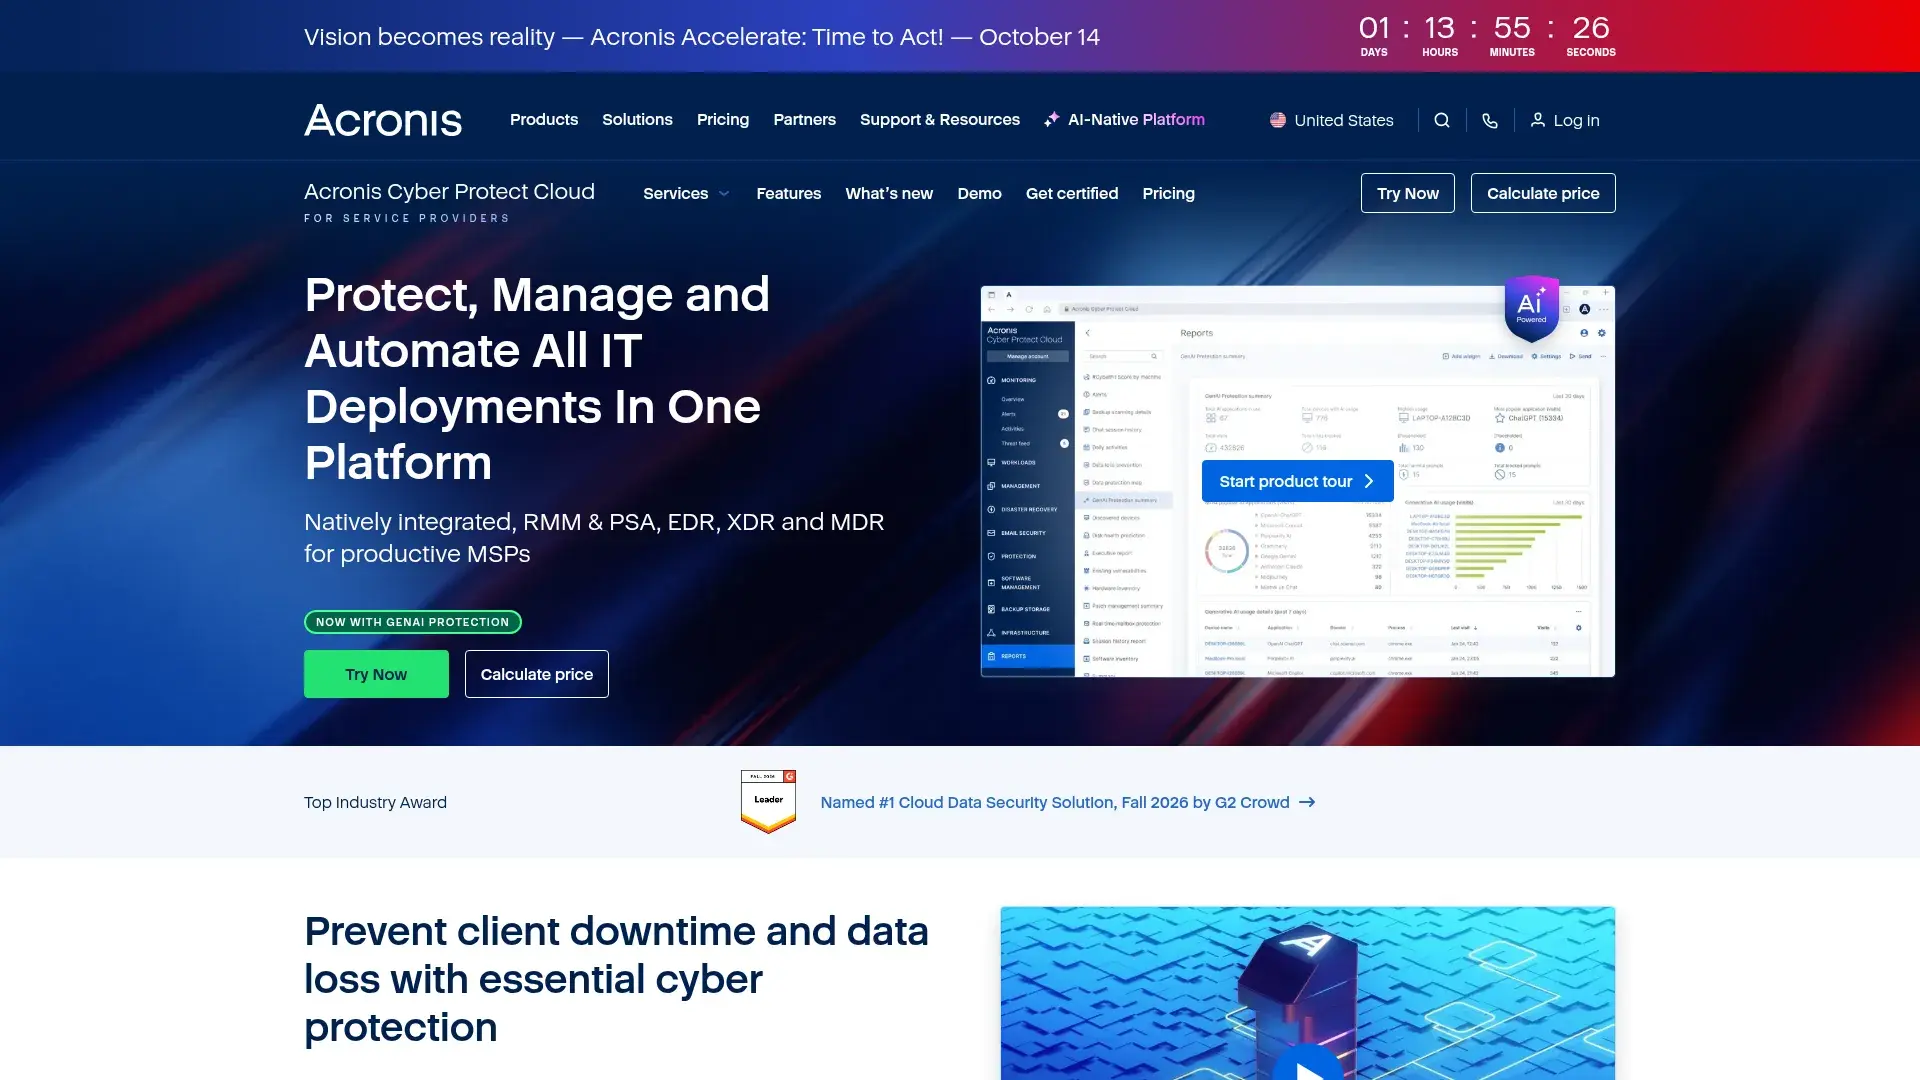Open product sub-nav Pricing link
Screen dimensions: 1920x1080
(x=1168, y=193)
